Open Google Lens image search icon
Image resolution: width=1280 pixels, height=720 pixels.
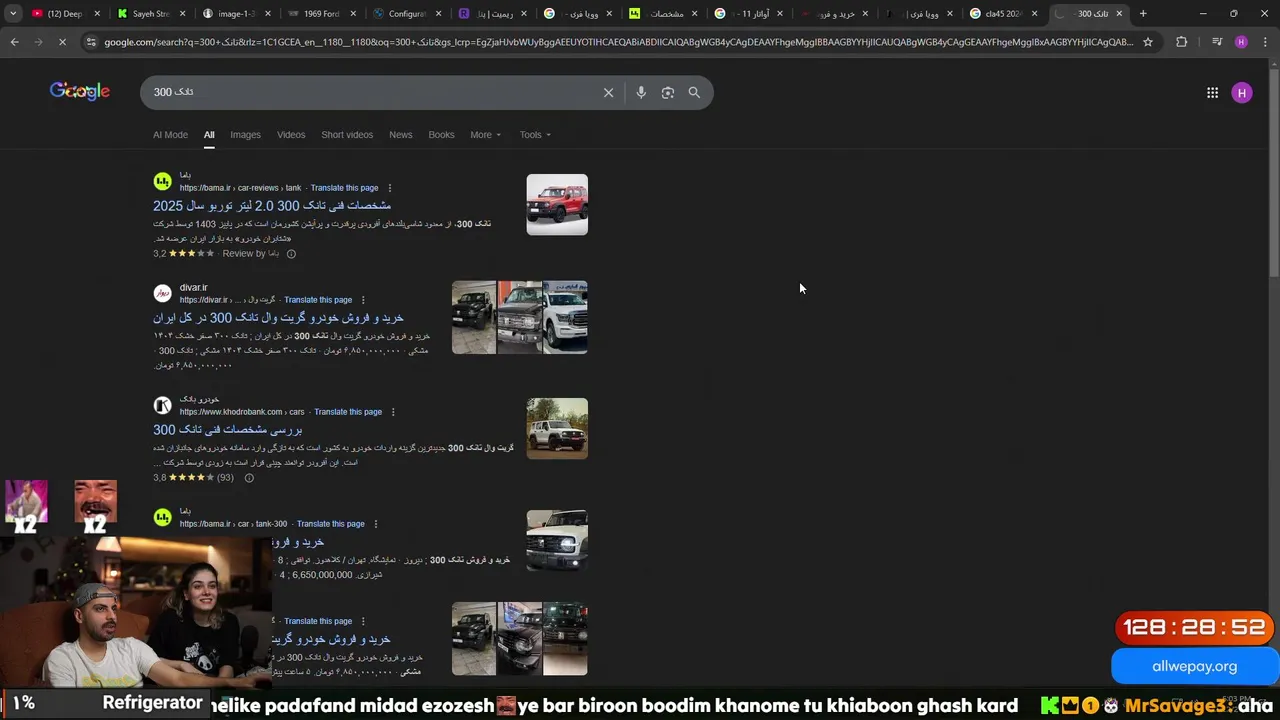click(x=668, y=92)
